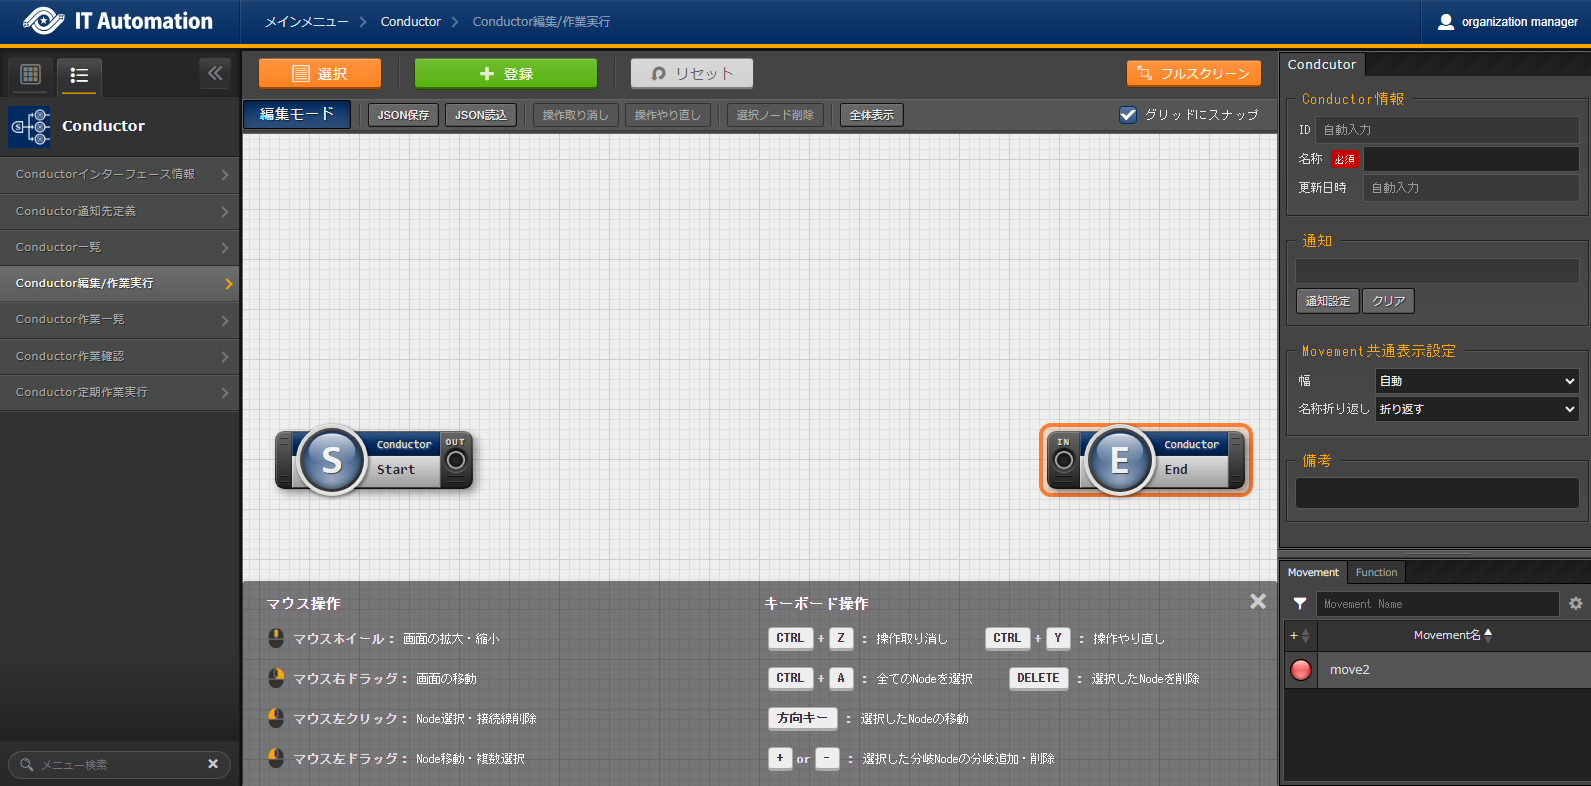The width and height of the screenshot is (1591, 786).
Task: Click the green 登録 button
Action: pyautogui.click(x=505, y=74)
